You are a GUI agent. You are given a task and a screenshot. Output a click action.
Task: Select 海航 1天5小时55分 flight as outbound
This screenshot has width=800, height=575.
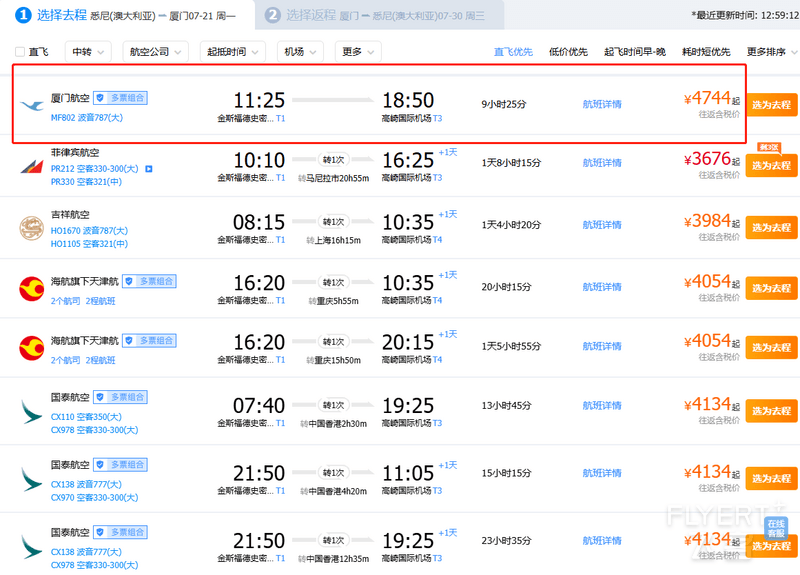771,347
